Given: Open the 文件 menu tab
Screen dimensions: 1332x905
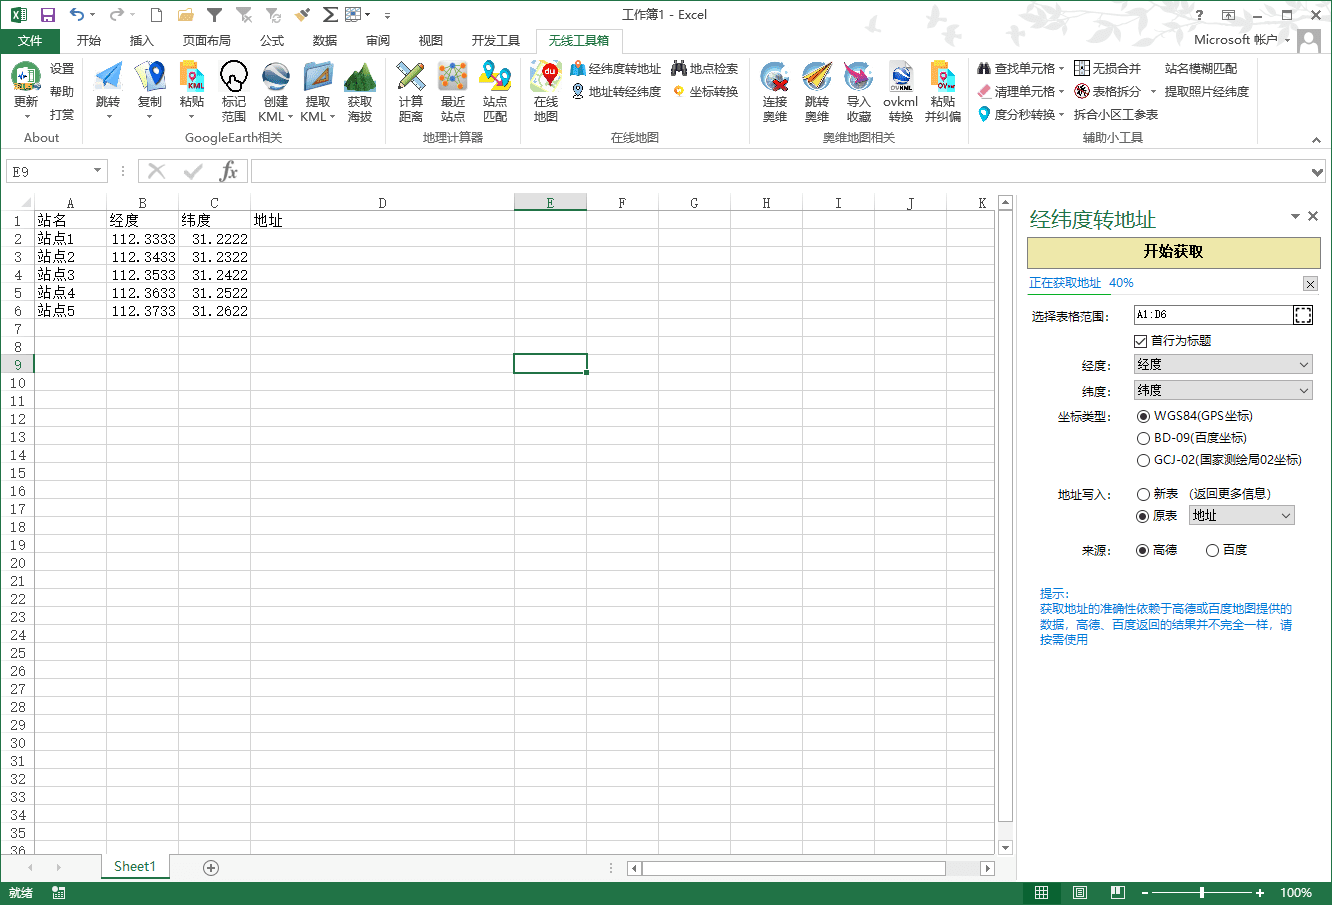Looking at the screenshot, I should point(30,41).
